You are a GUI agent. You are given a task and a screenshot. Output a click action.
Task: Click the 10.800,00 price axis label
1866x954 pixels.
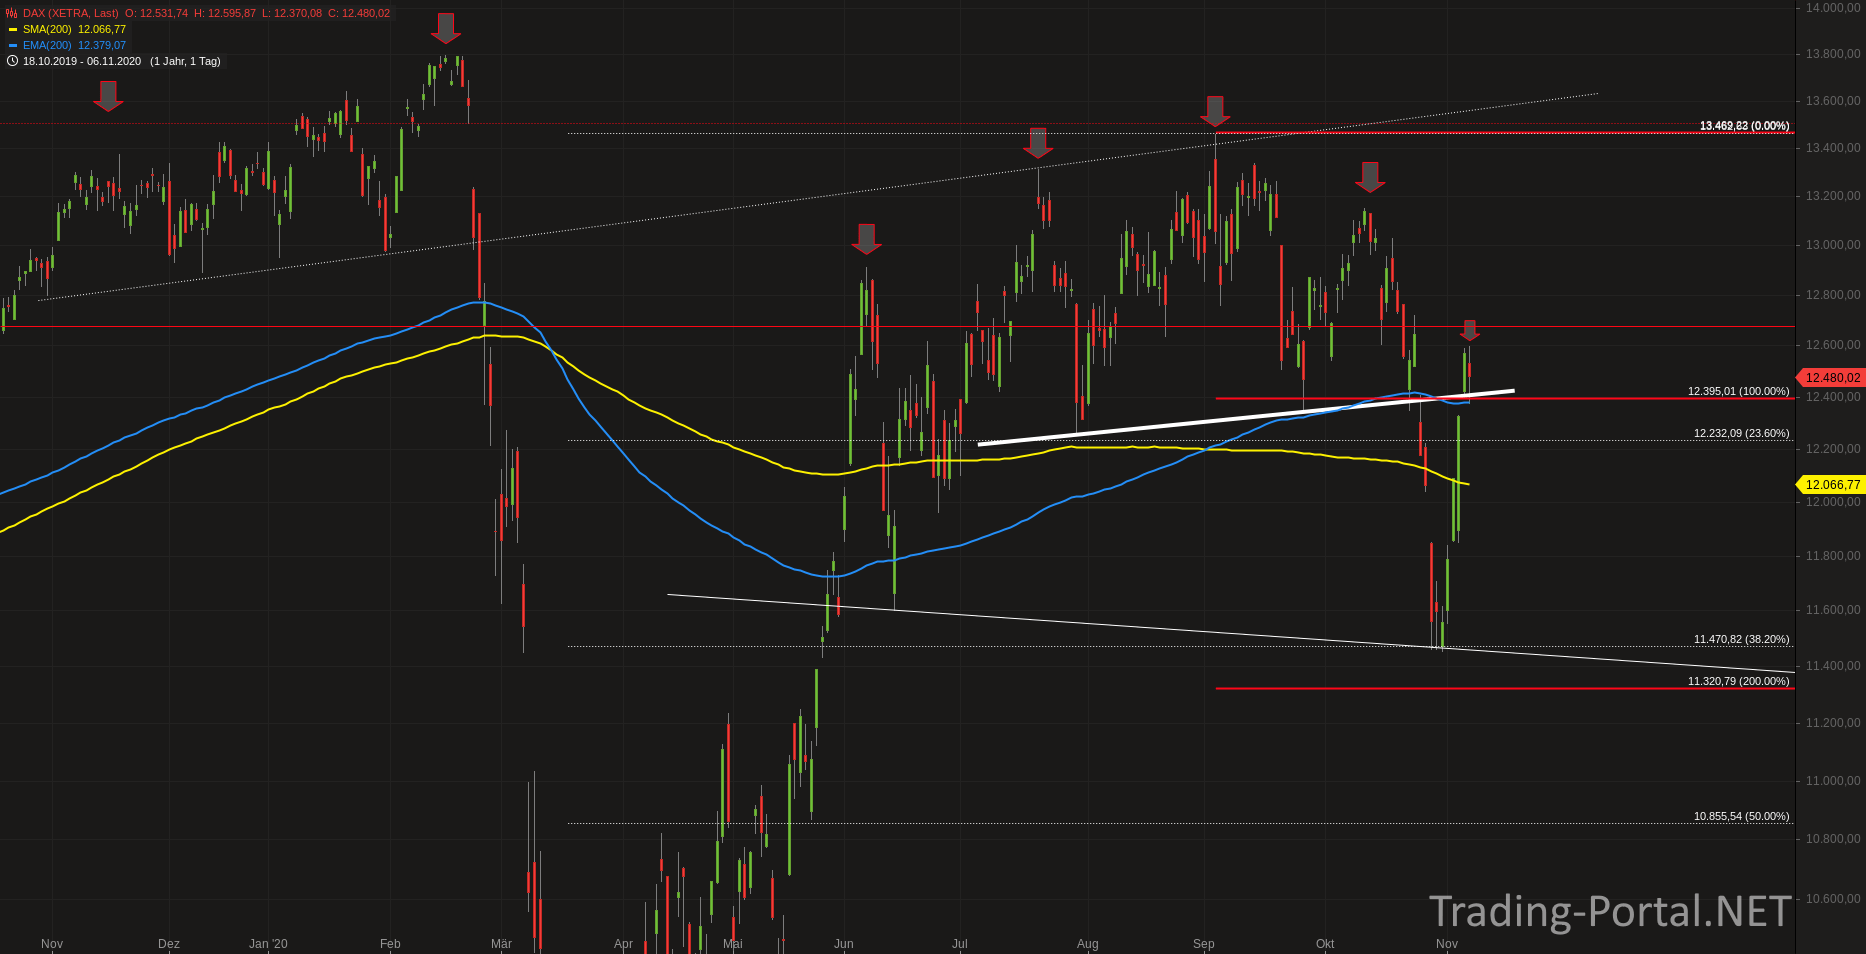coord(1833,839)
